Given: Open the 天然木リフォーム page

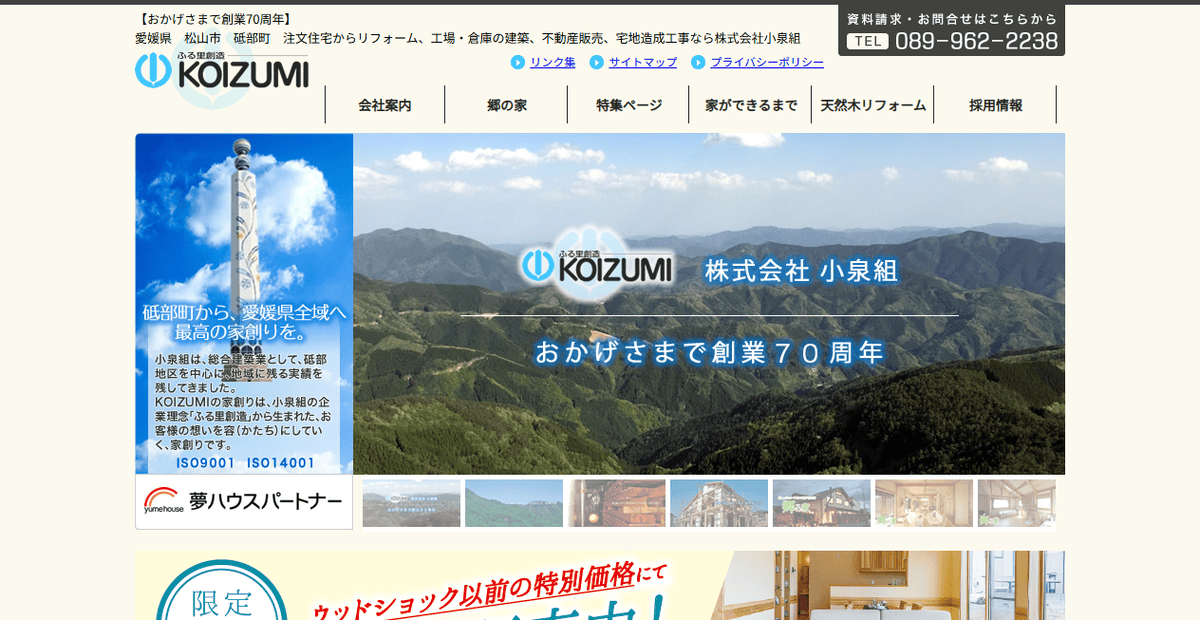Looking at the screenshot, I should point(871,103).
